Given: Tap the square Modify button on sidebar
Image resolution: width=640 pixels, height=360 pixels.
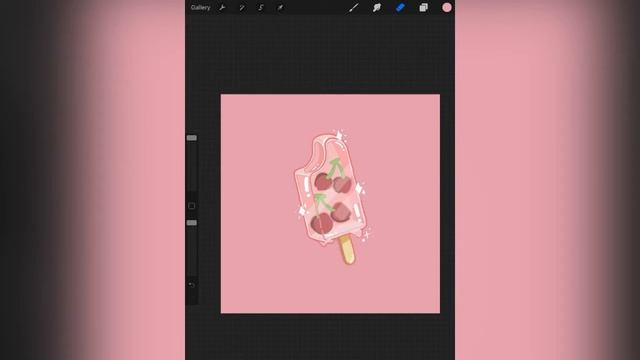Looking at the screenshot, I should click(x=191, y=206).
